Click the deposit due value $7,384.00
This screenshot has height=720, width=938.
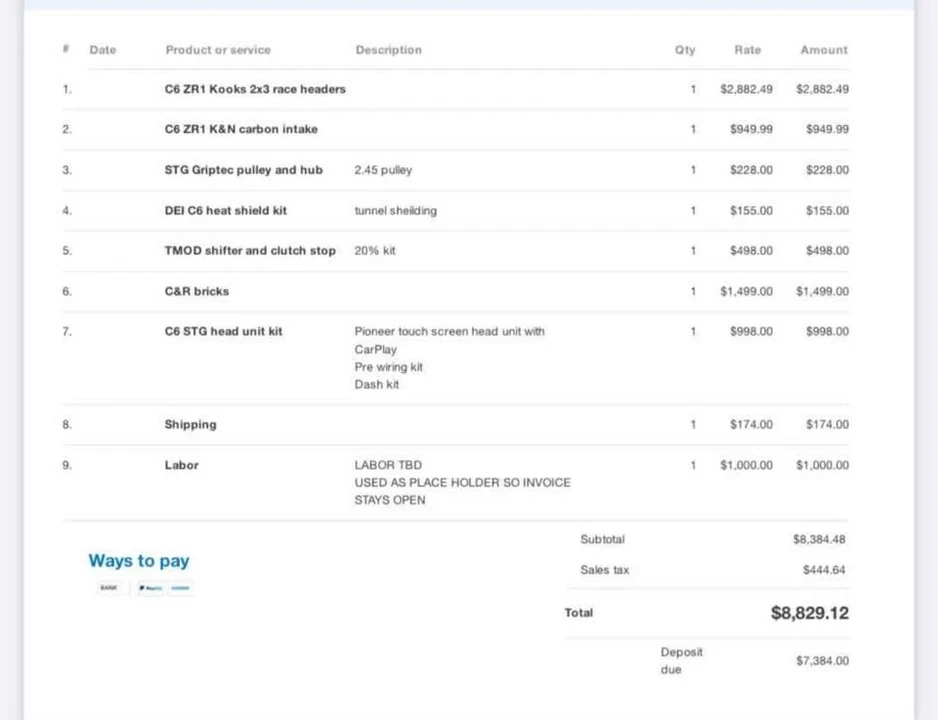click(822, 661)
